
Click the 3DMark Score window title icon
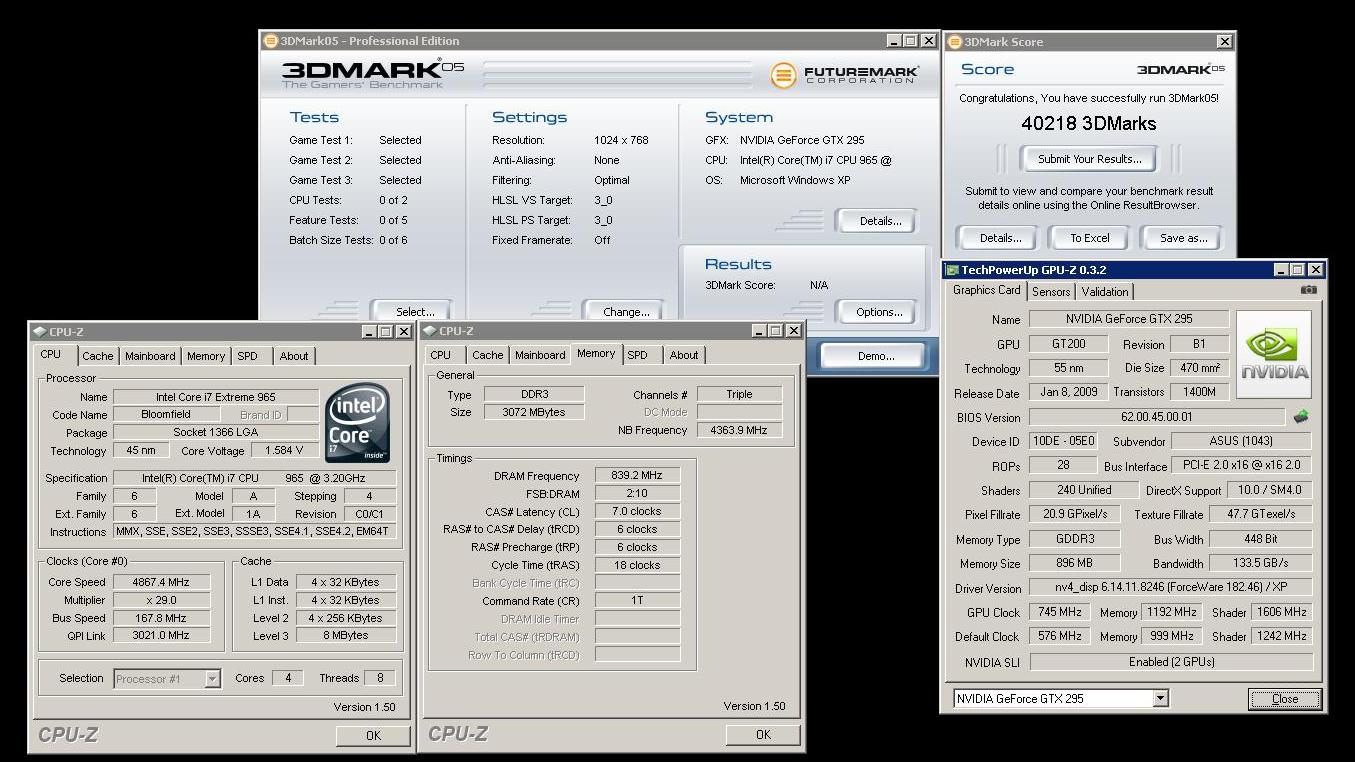click(954, 42)
